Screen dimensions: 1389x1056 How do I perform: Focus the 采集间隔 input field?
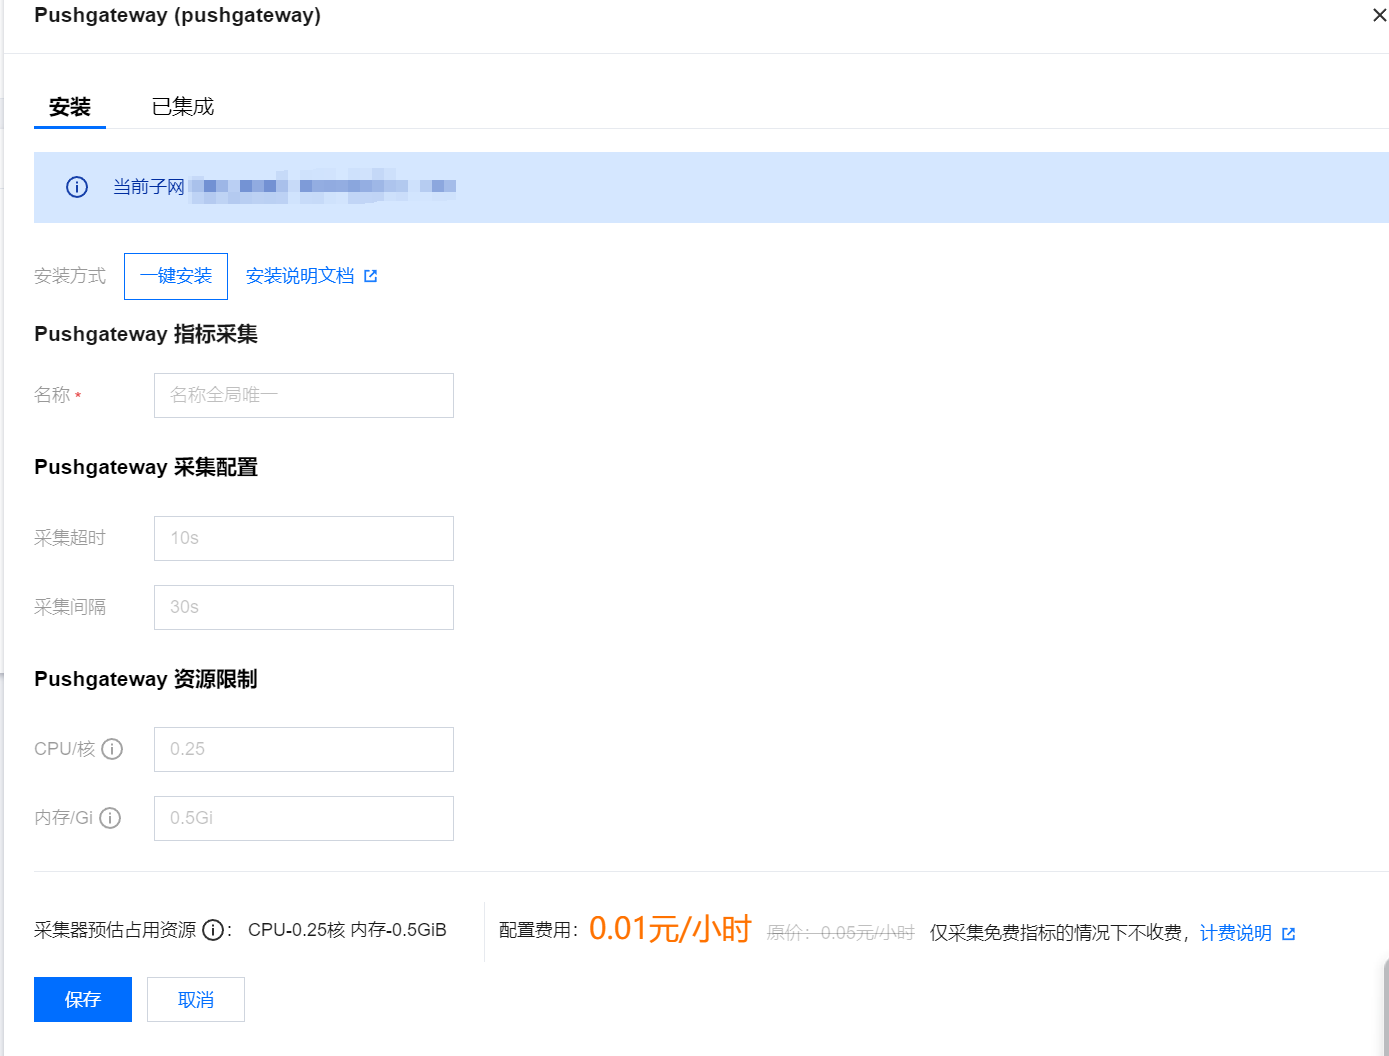tap(304, 607)
